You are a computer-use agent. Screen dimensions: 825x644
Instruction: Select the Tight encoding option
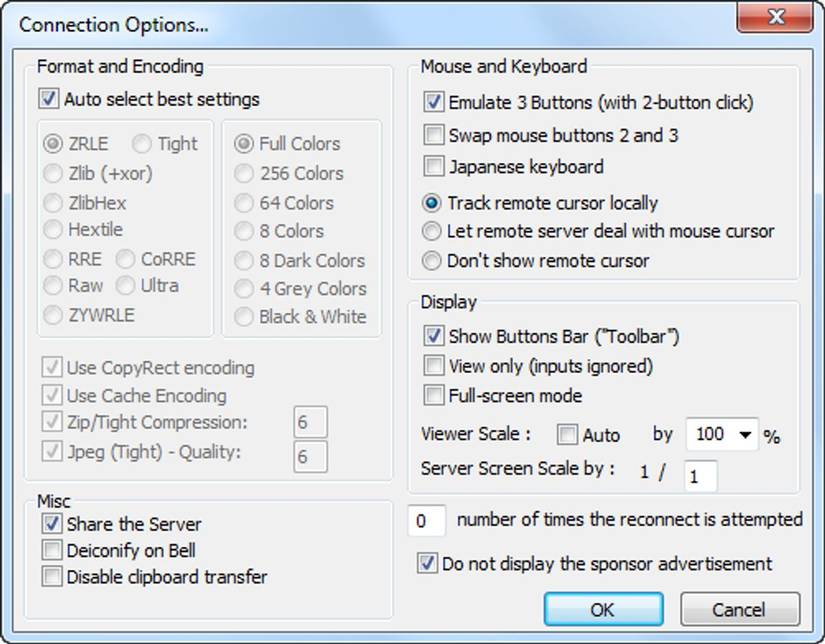(x=141, y=143)
